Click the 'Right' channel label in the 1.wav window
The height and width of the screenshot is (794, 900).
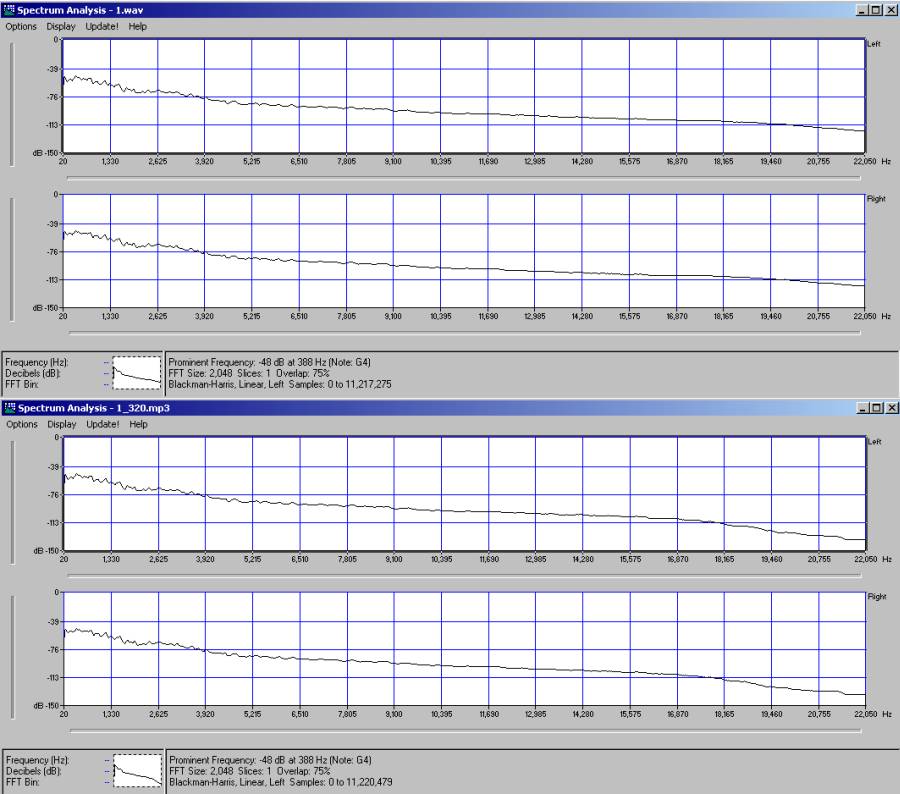click(x=876, y=199)
